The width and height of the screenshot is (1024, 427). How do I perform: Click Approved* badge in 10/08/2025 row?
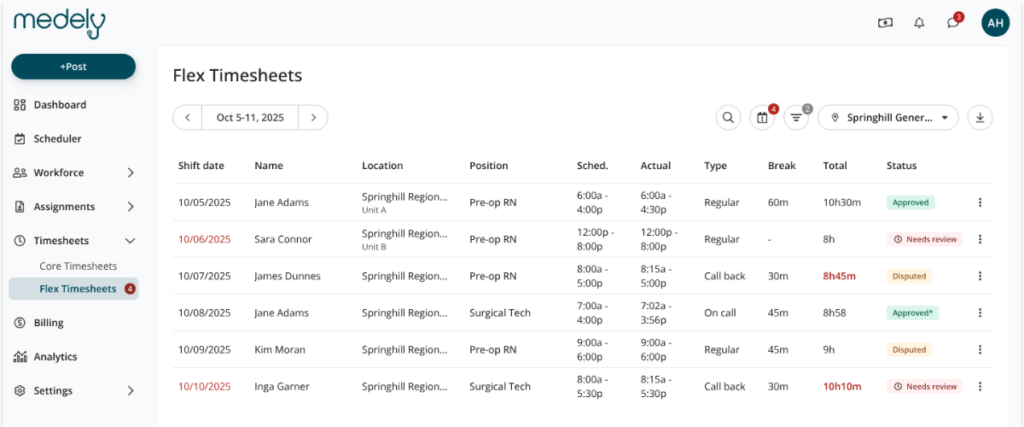pos(912,313)
